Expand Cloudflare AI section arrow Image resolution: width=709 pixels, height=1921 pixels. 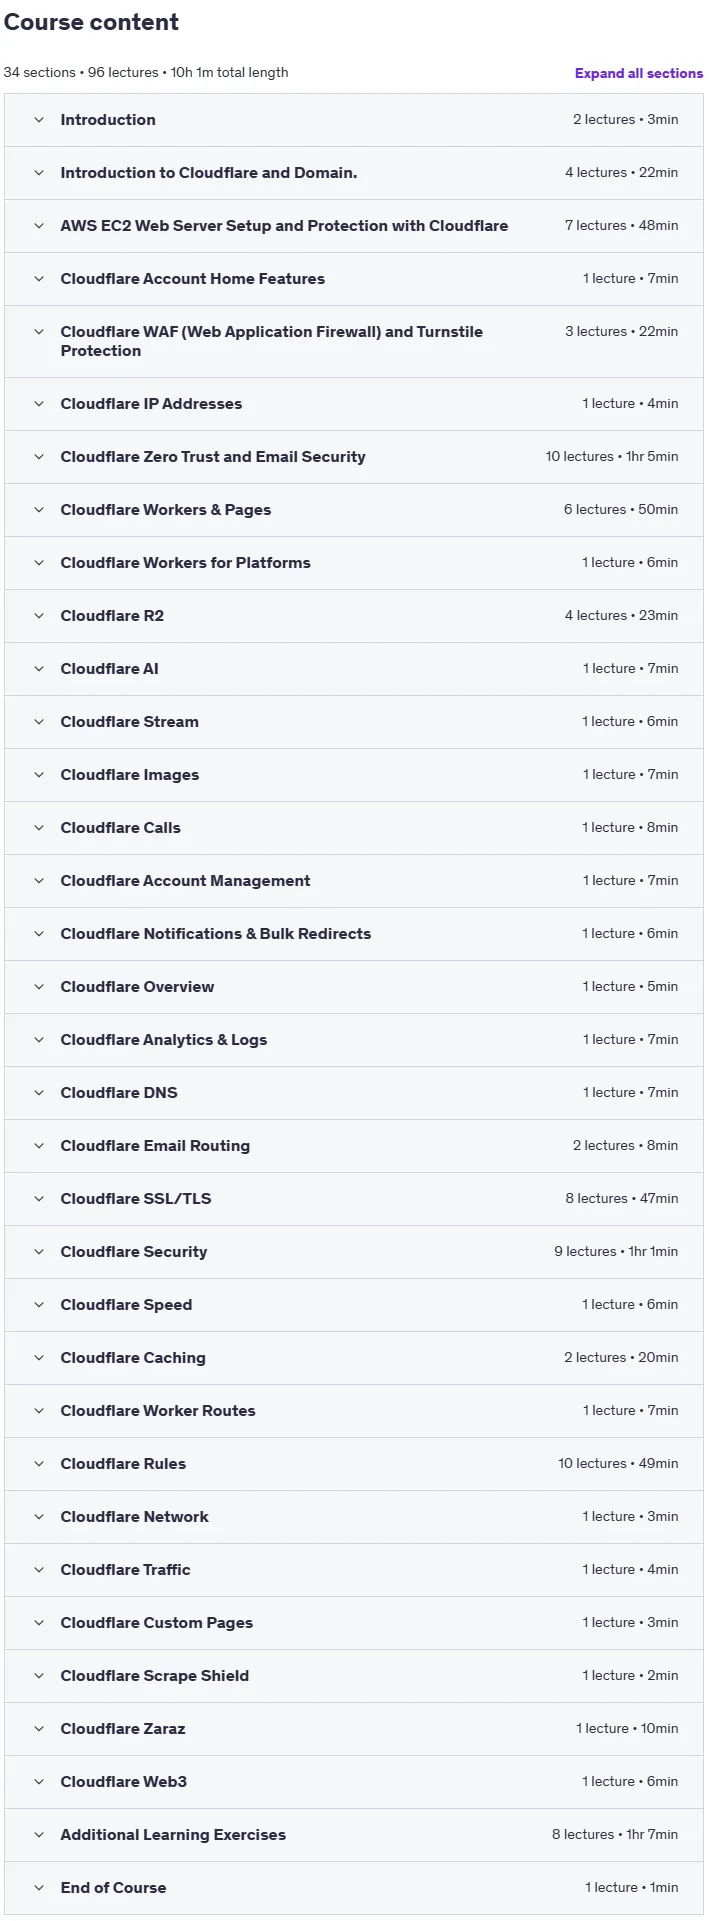[x=39, y=669]
